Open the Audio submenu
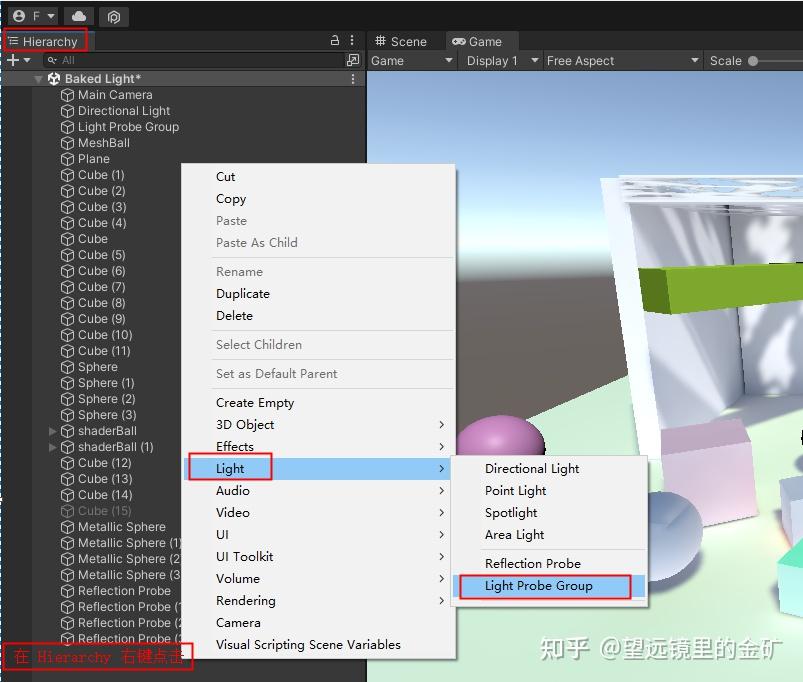803x682 pixels. point(319,491)
